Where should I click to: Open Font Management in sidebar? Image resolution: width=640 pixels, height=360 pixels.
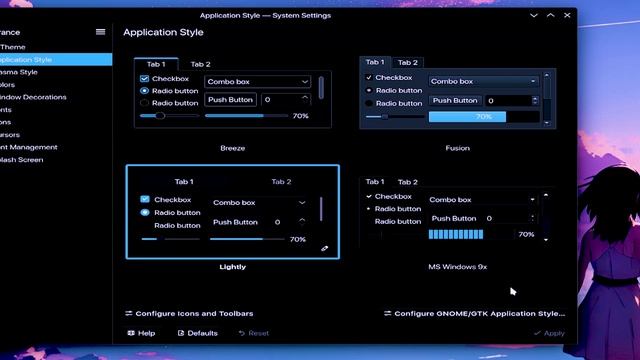pos(56,147)
